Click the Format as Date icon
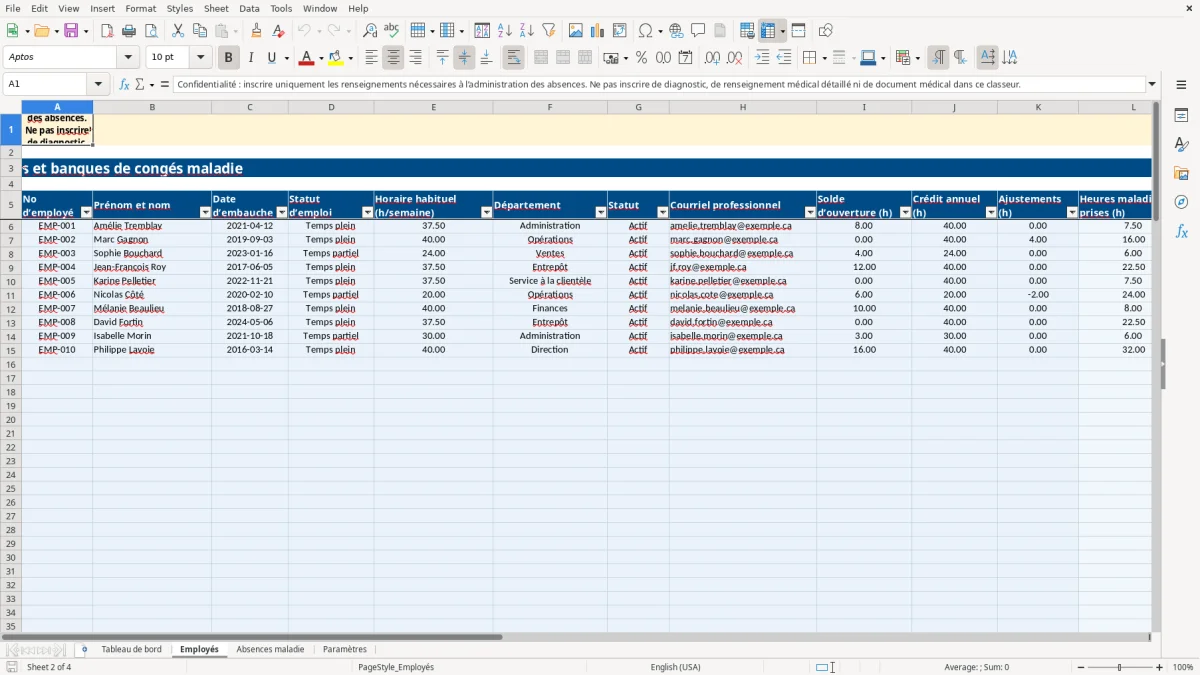 [x=685, y=57]
